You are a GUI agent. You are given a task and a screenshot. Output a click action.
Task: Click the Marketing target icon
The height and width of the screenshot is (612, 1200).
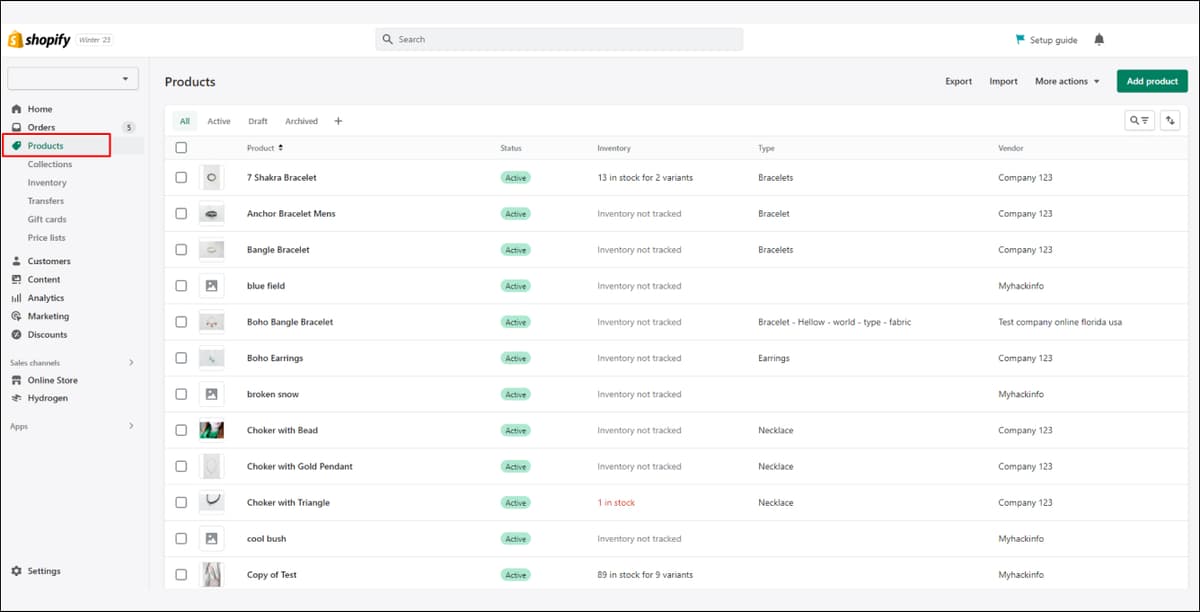(16, 316)
